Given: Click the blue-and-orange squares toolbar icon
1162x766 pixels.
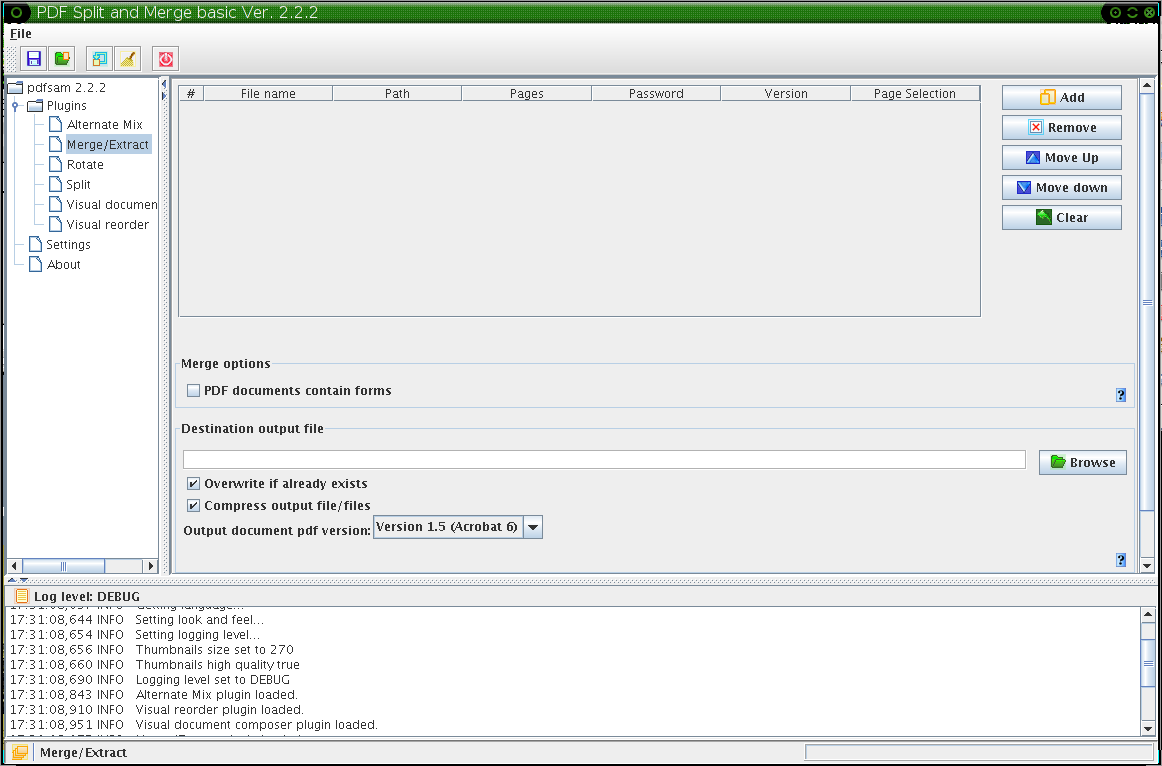Looking at the screenshot, I should click(99, 59).
